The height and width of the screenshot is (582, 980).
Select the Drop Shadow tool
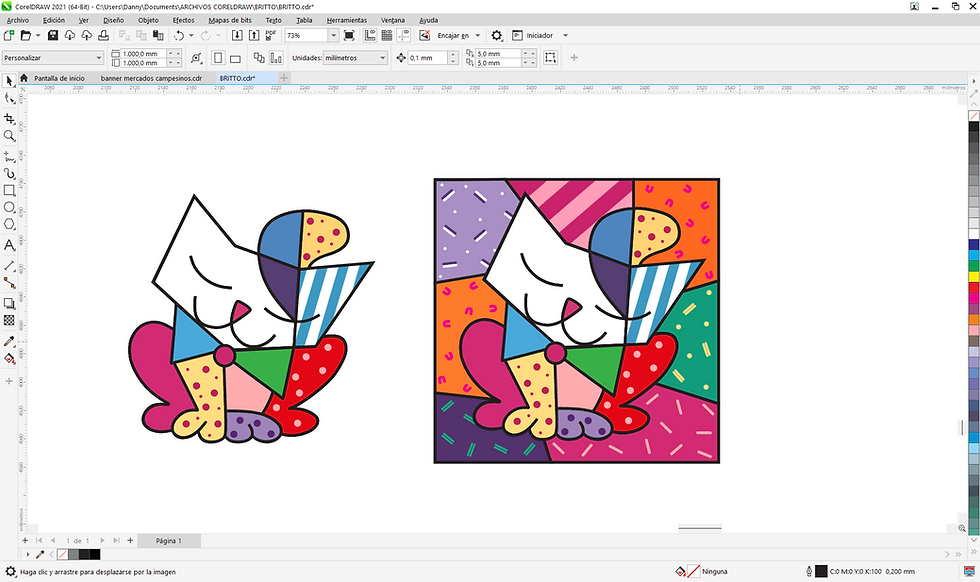(9, 303)
